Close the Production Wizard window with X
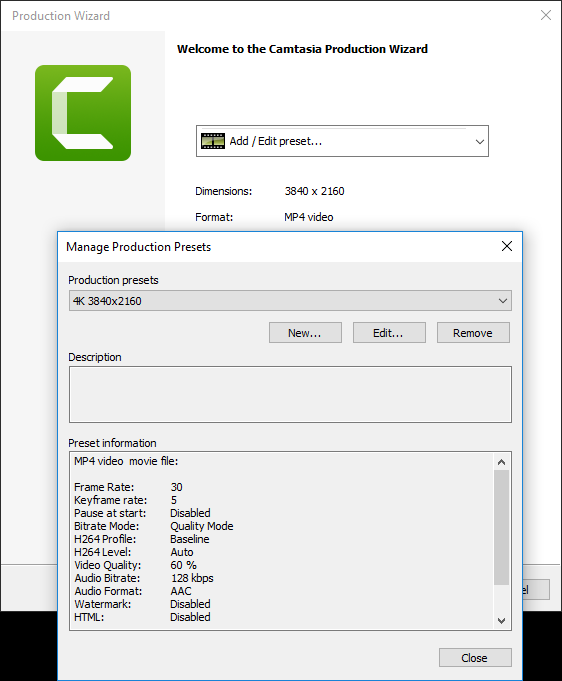 point(546,15)
